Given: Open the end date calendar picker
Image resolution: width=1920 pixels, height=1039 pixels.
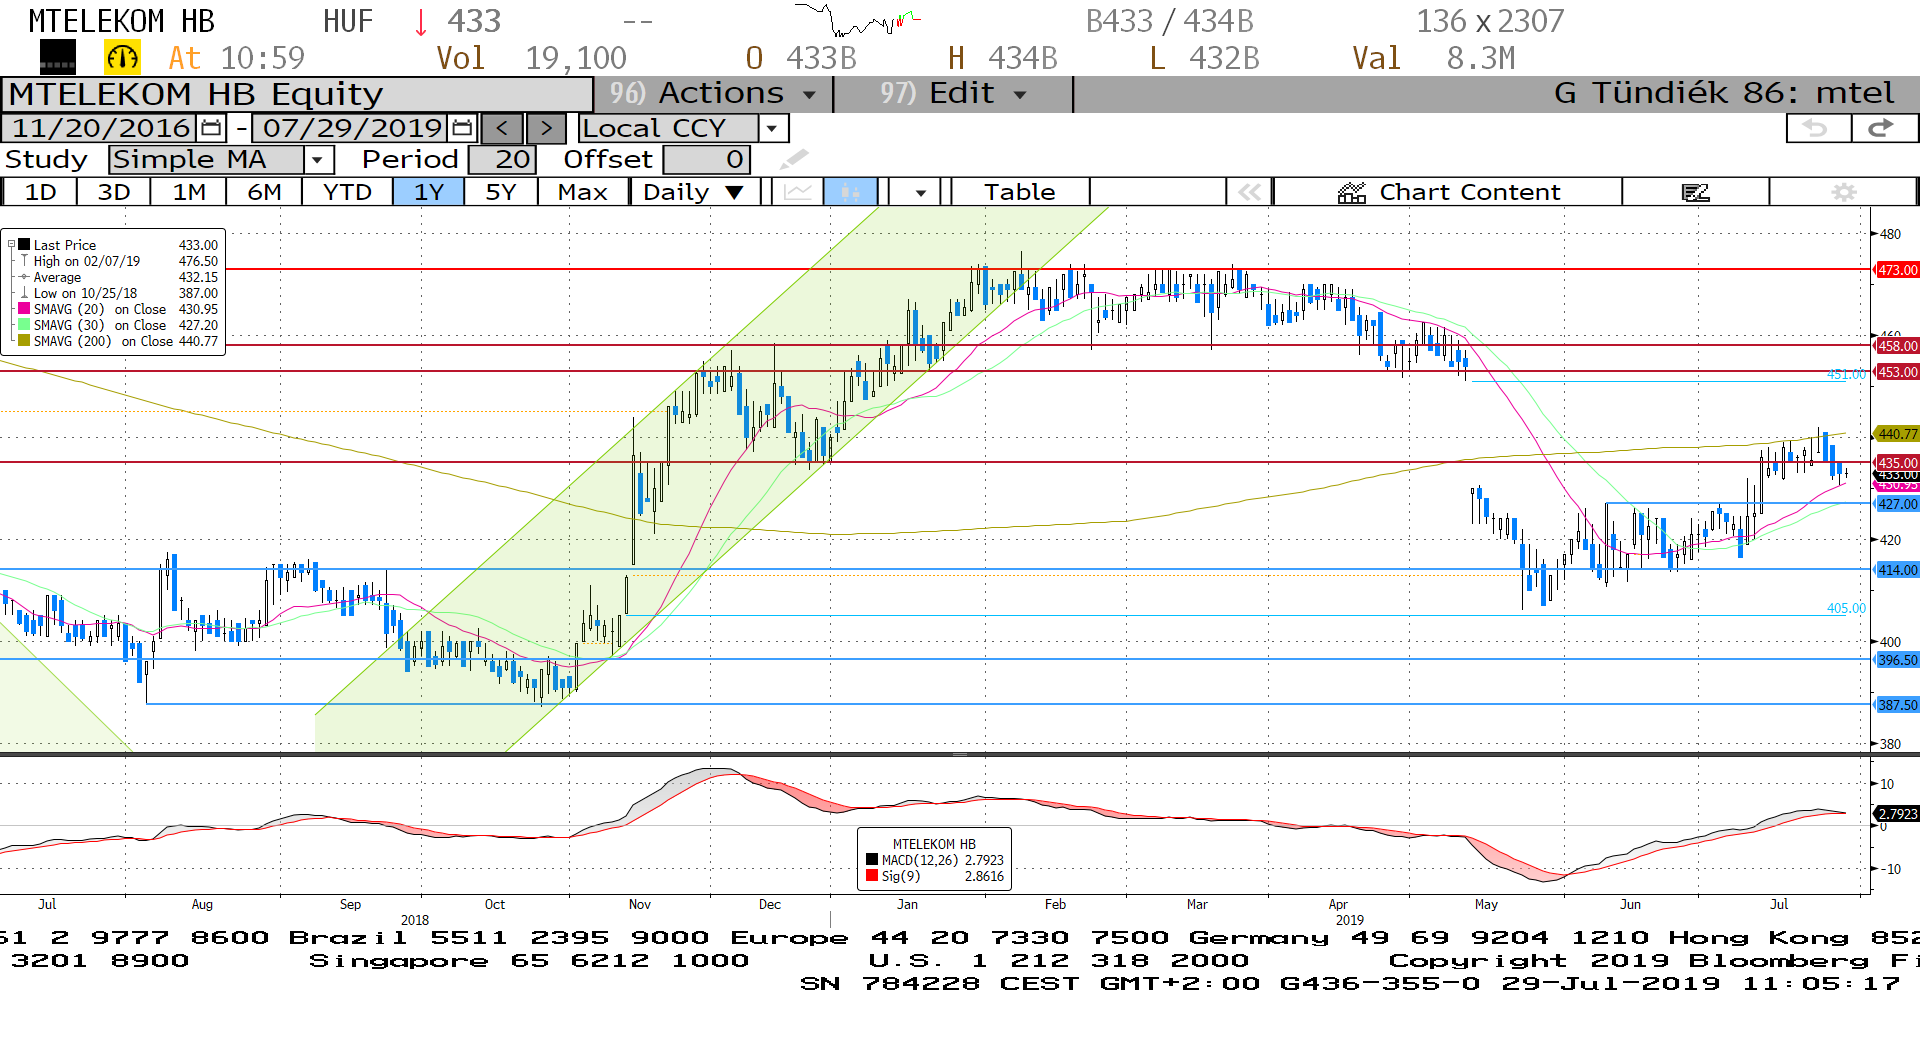Looking at the screenshot, I should click(462, 128).
